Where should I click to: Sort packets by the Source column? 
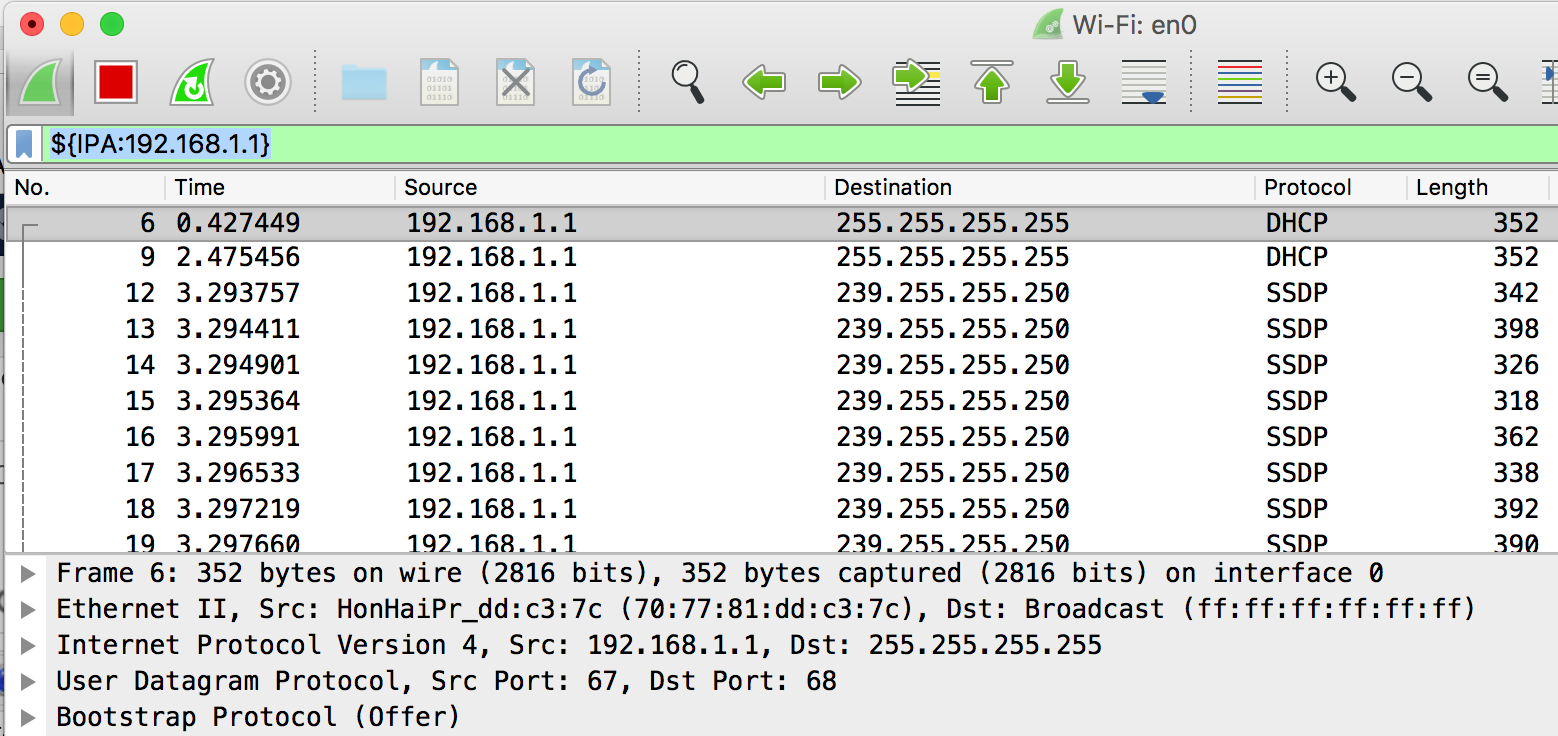coord(441,188)
